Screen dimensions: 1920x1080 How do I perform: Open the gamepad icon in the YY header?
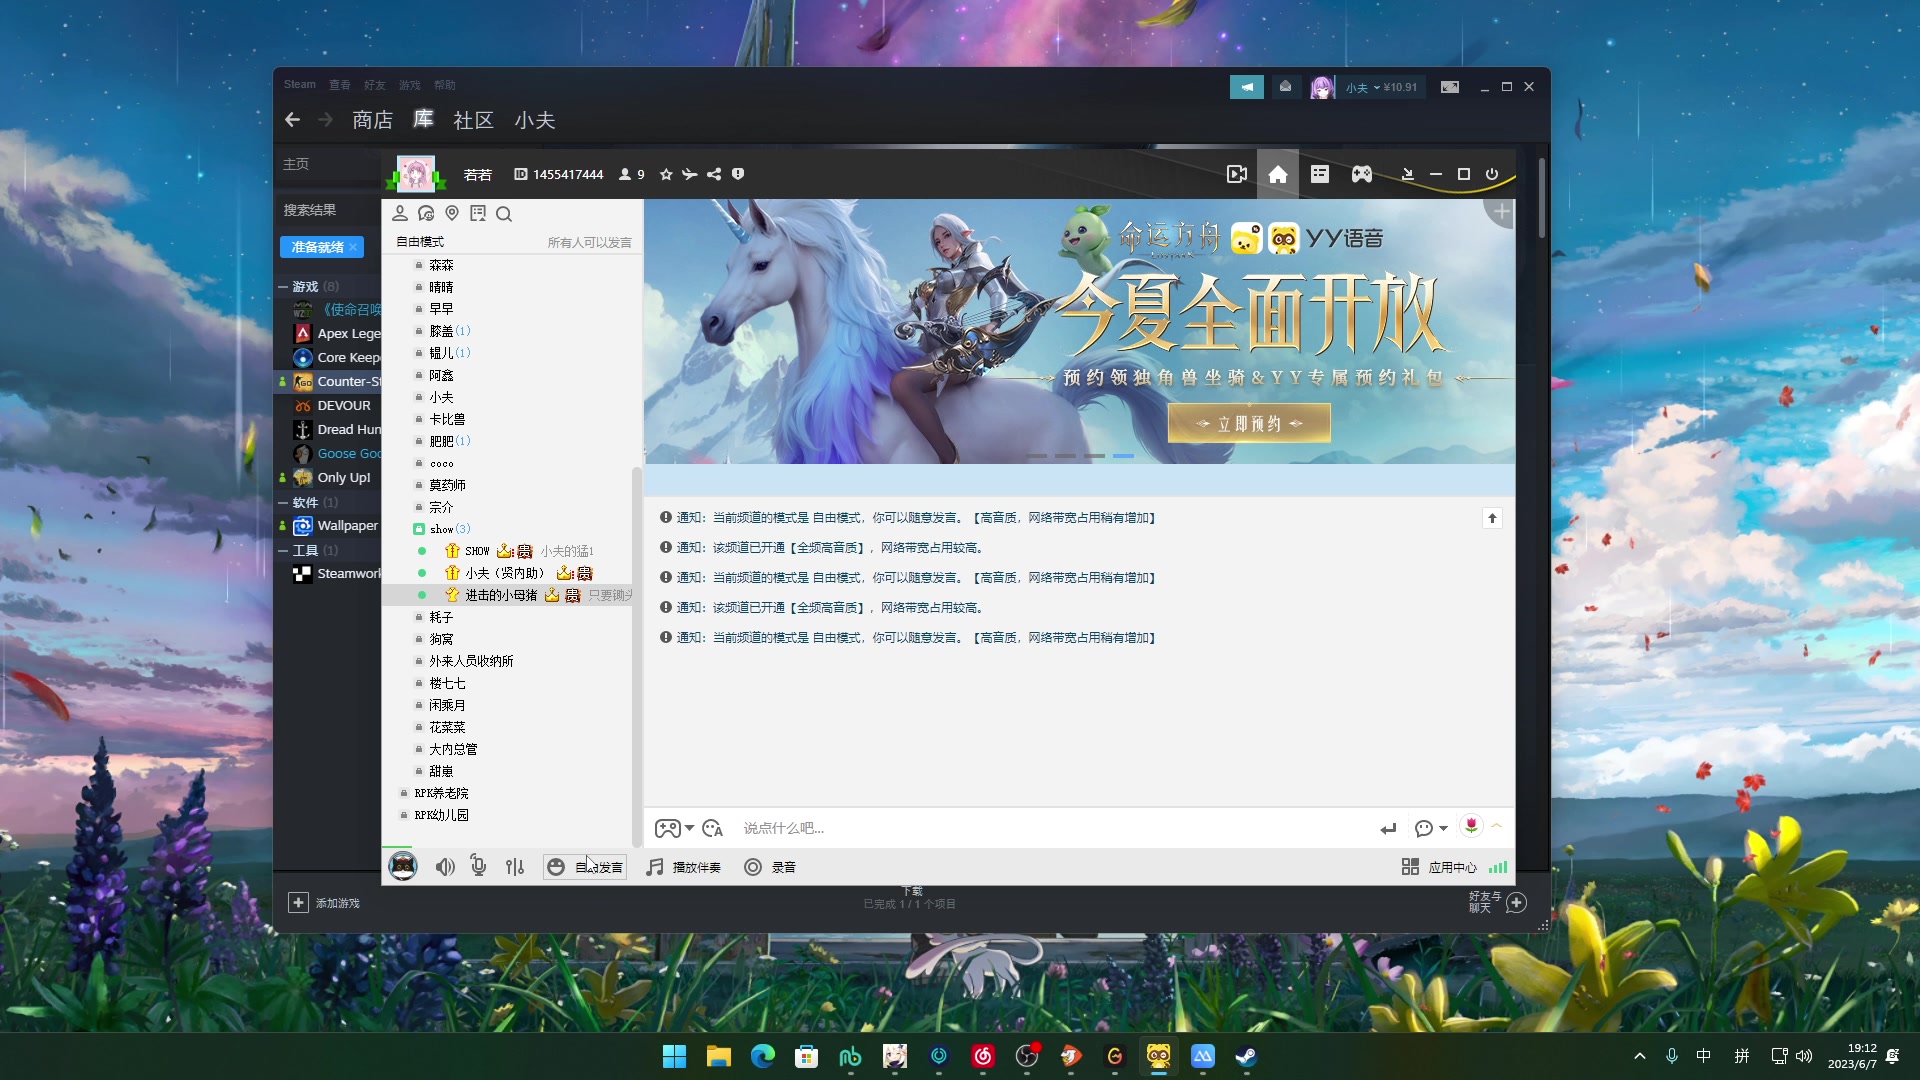point(1362,174)
